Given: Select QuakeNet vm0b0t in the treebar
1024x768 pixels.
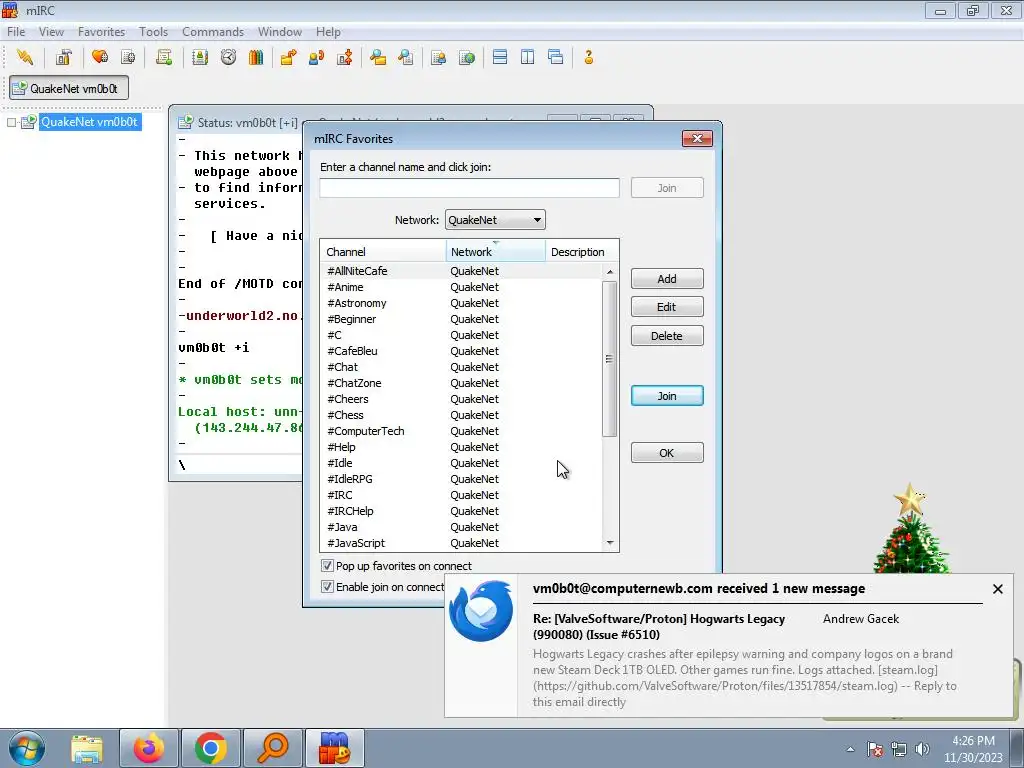Looking at the screenshot, I should [89, 122].
